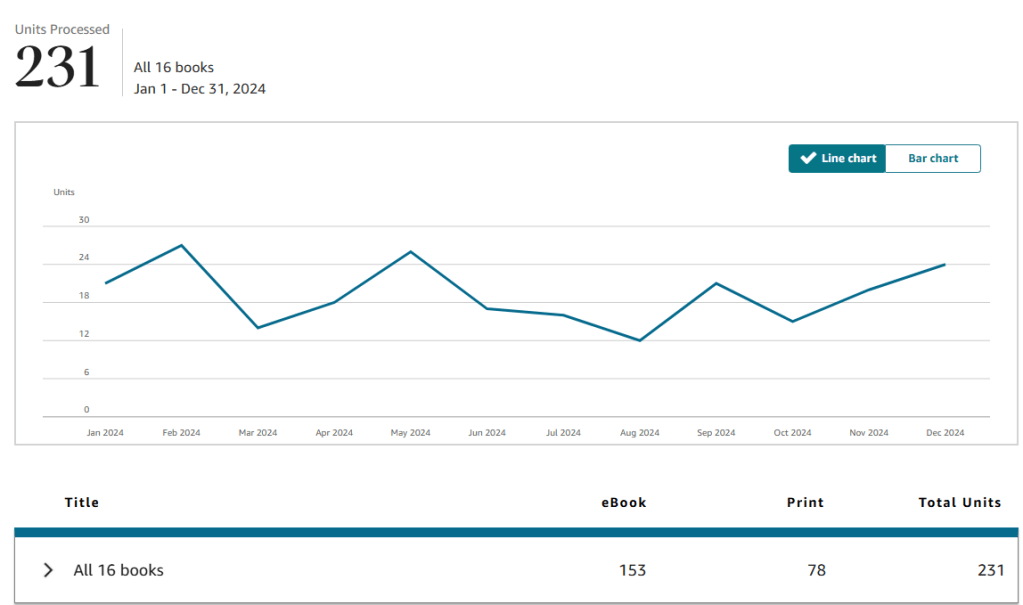Select the Line chart toggle option

(838, 159)
